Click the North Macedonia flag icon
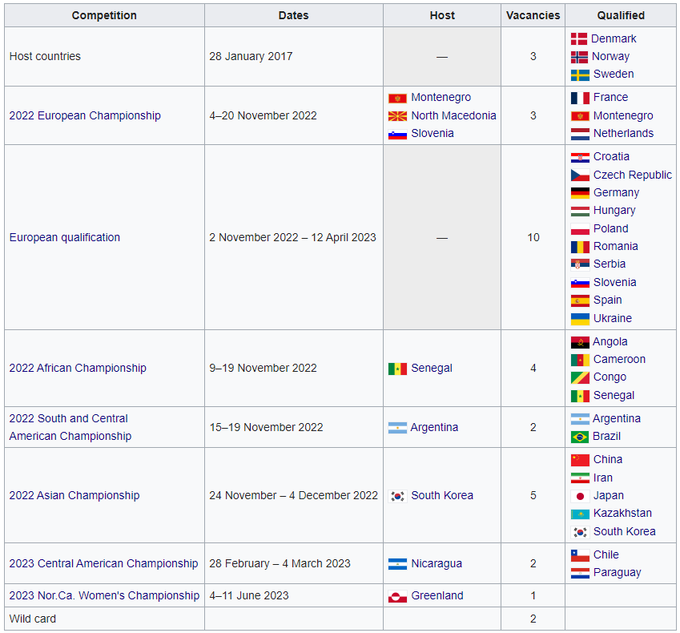Image resolution: width=680 pixels, height=633 pixels. pos(397,116)
